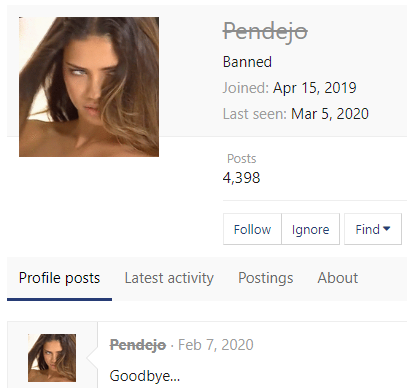Click the Posts label above the count
The height and width of the screenshot is (388, 407).
coord(242,159)
